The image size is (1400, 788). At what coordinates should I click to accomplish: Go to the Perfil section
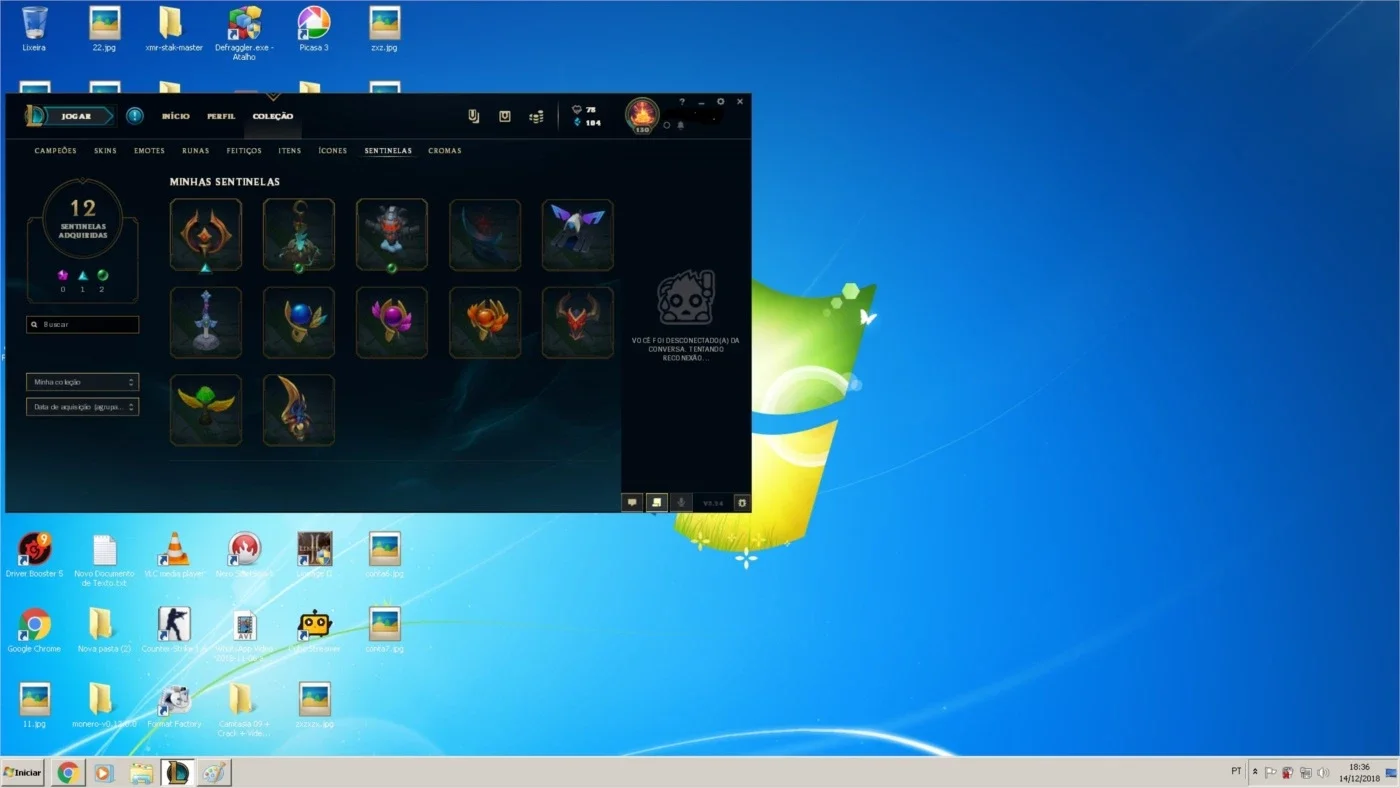221,116
